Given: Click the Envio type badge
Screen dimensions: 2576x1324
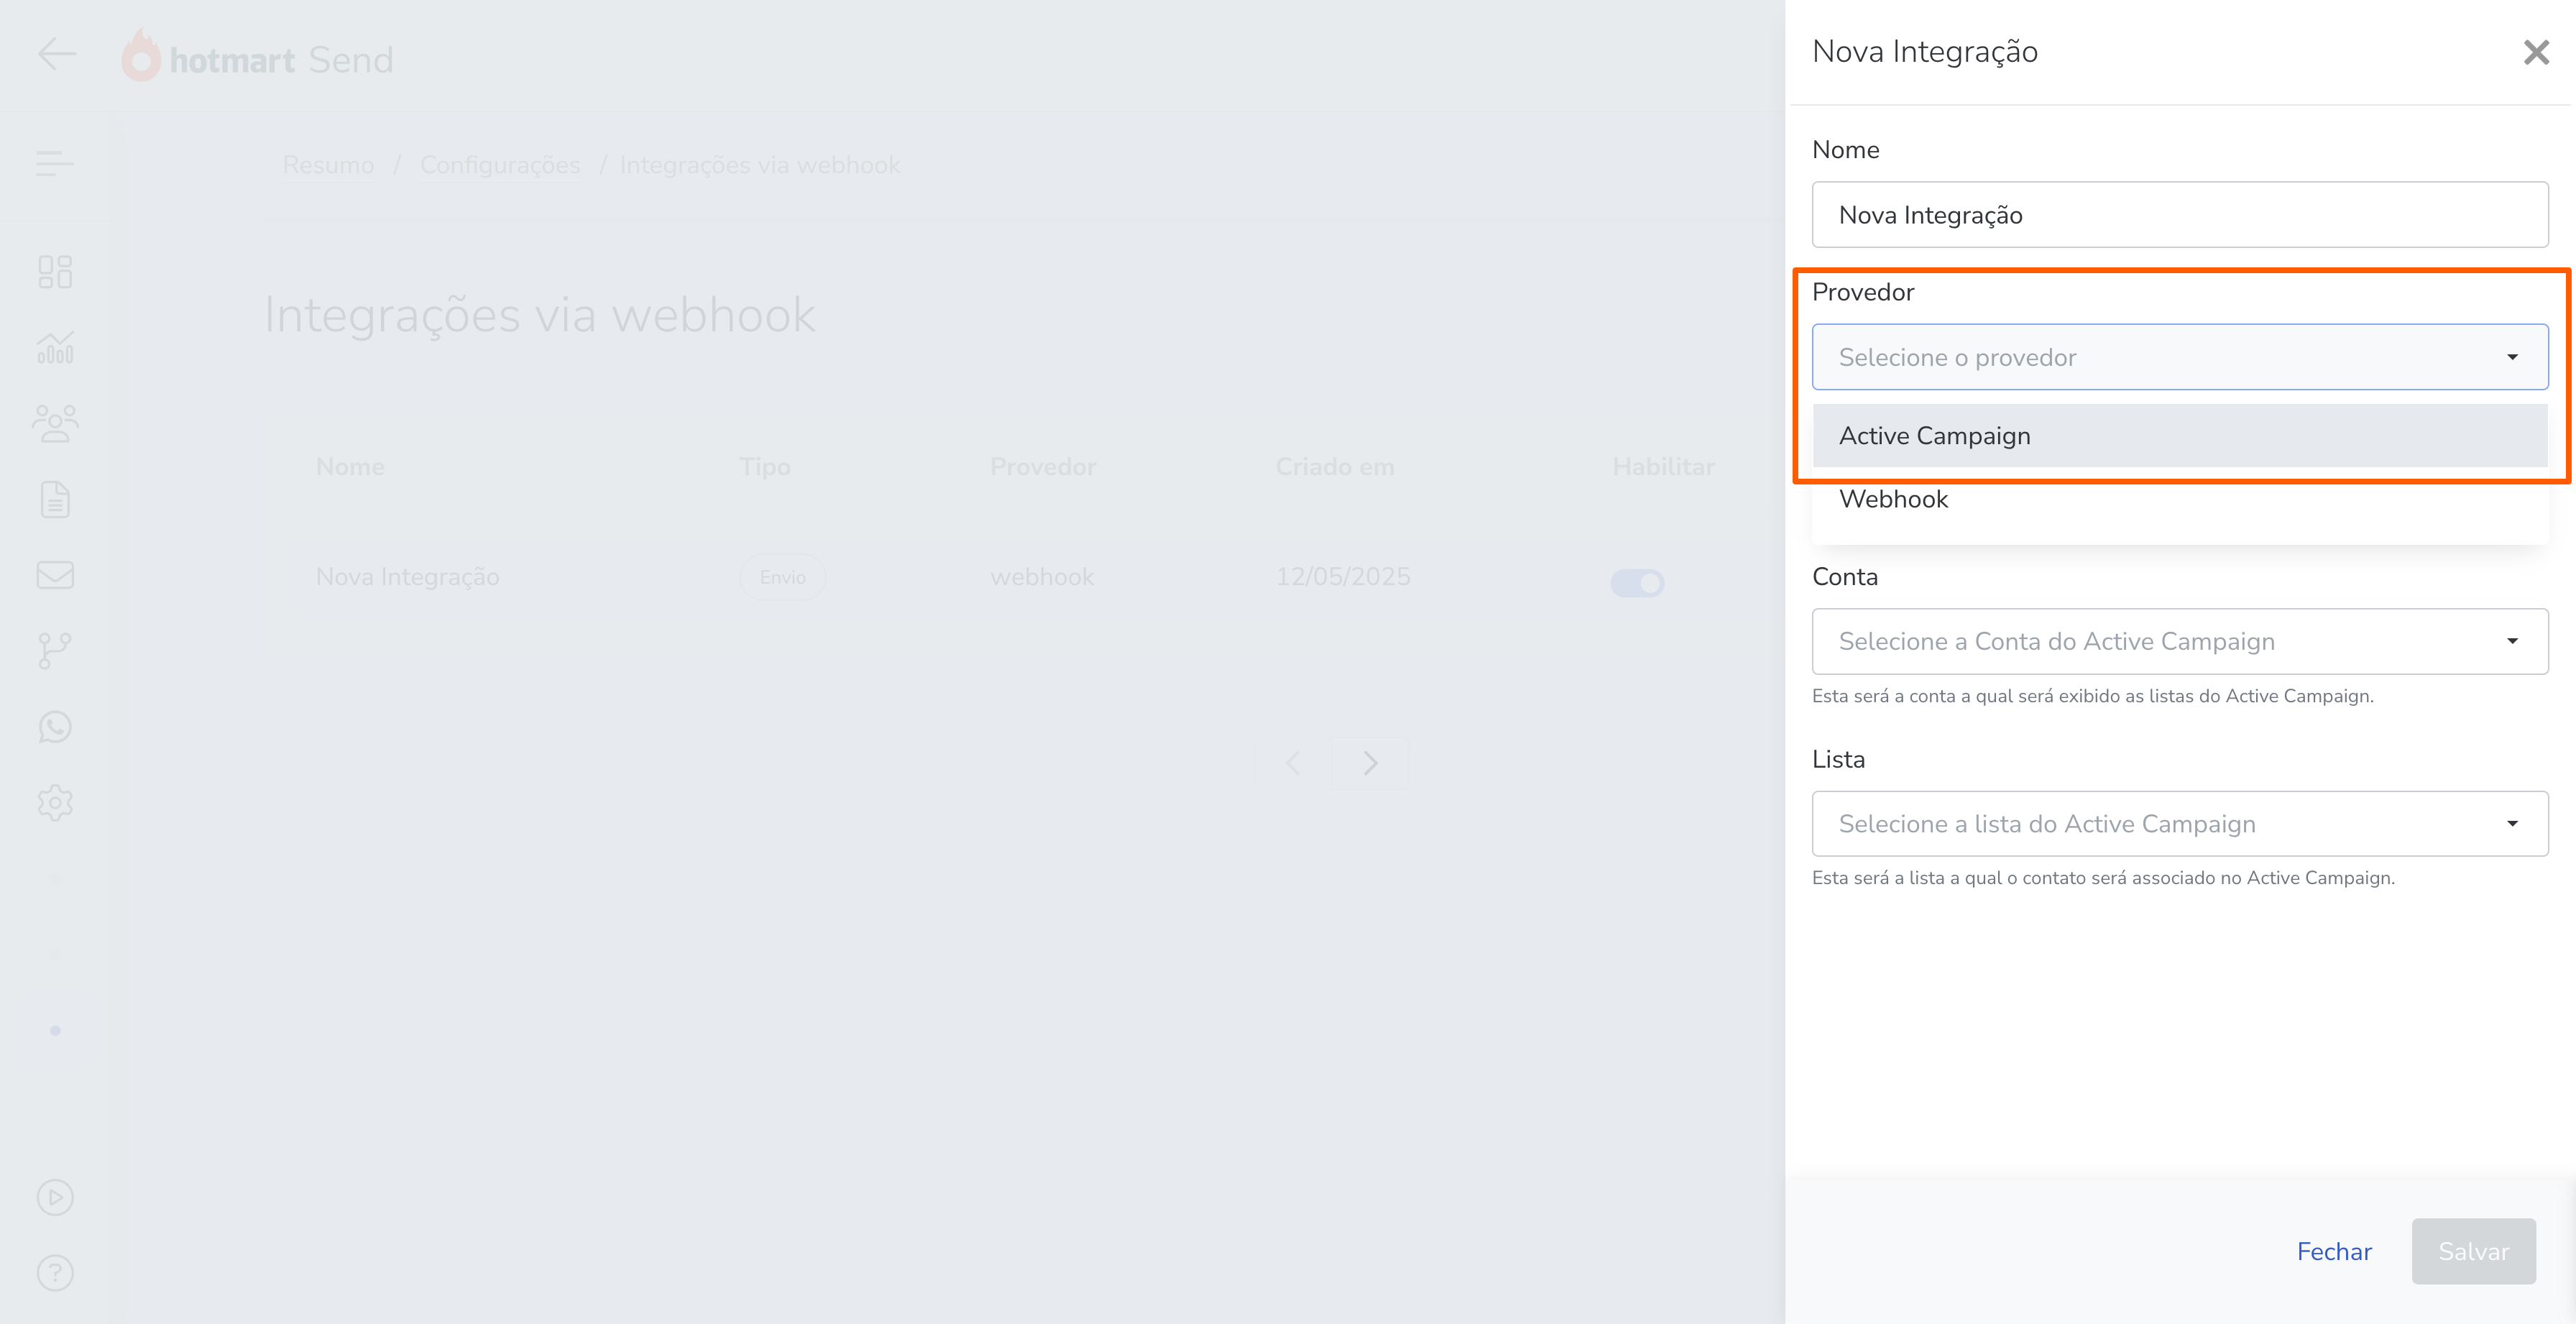Looking at the screenshot, I should (x=782, y=577).
